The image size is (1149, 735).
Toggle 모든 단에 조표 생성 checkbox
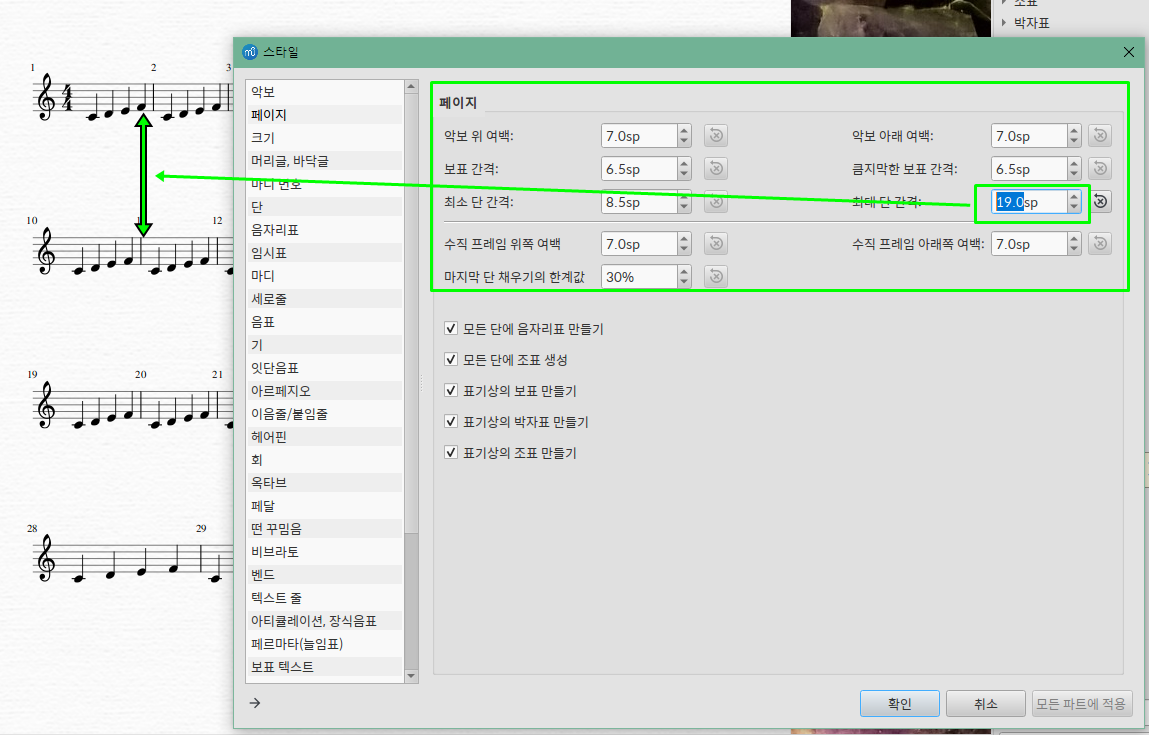click(x=451, y=359)
